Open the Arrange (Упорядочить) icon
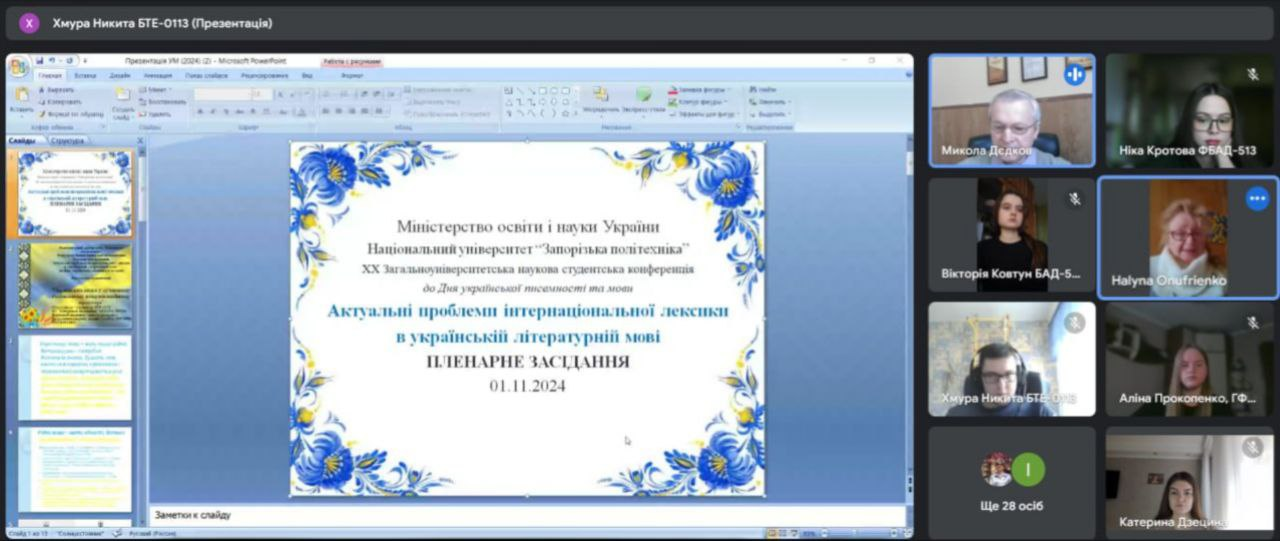Image resolution: width=1280 pixels, height=541 pixels. (x=600, y=98)
